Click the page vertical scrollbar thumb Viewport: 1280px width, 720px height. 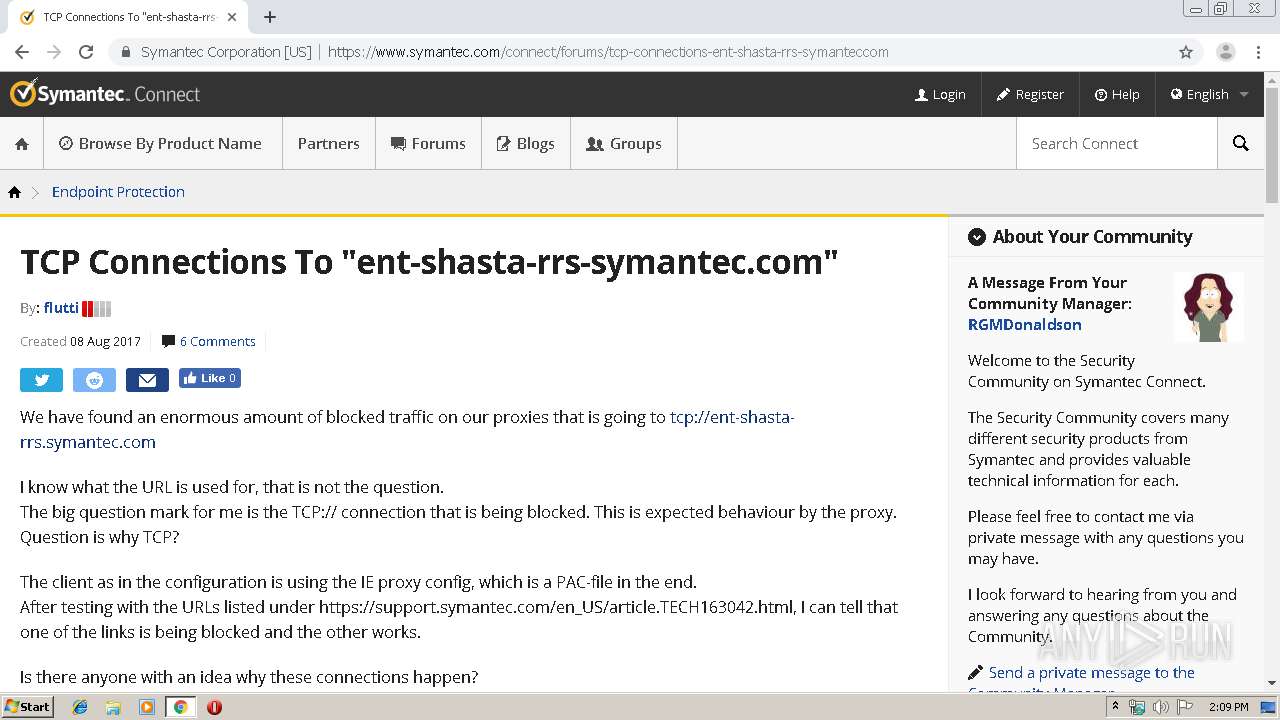pyautogui.click(x=1271, y=145)
